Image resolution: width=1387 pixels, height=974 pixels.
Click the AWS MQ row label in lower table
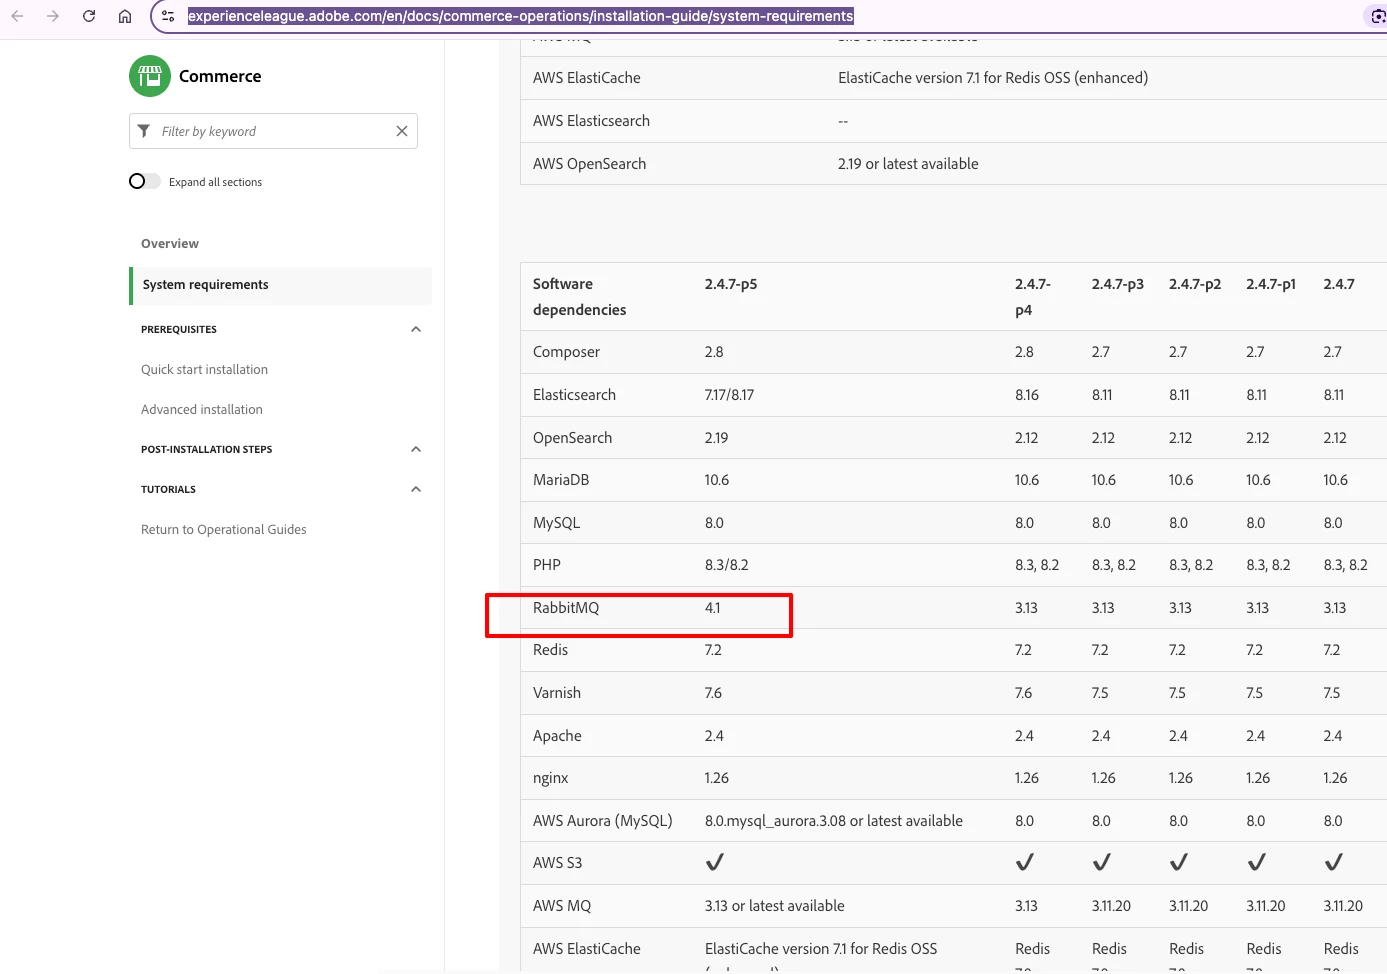point(562,906)
